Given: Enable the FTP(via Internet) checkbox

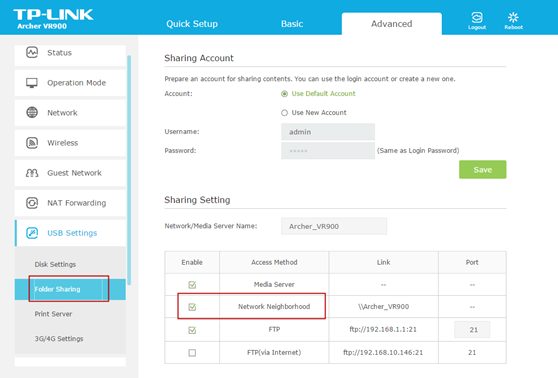Looking at the screenshot, I should (x=192, y=353).
